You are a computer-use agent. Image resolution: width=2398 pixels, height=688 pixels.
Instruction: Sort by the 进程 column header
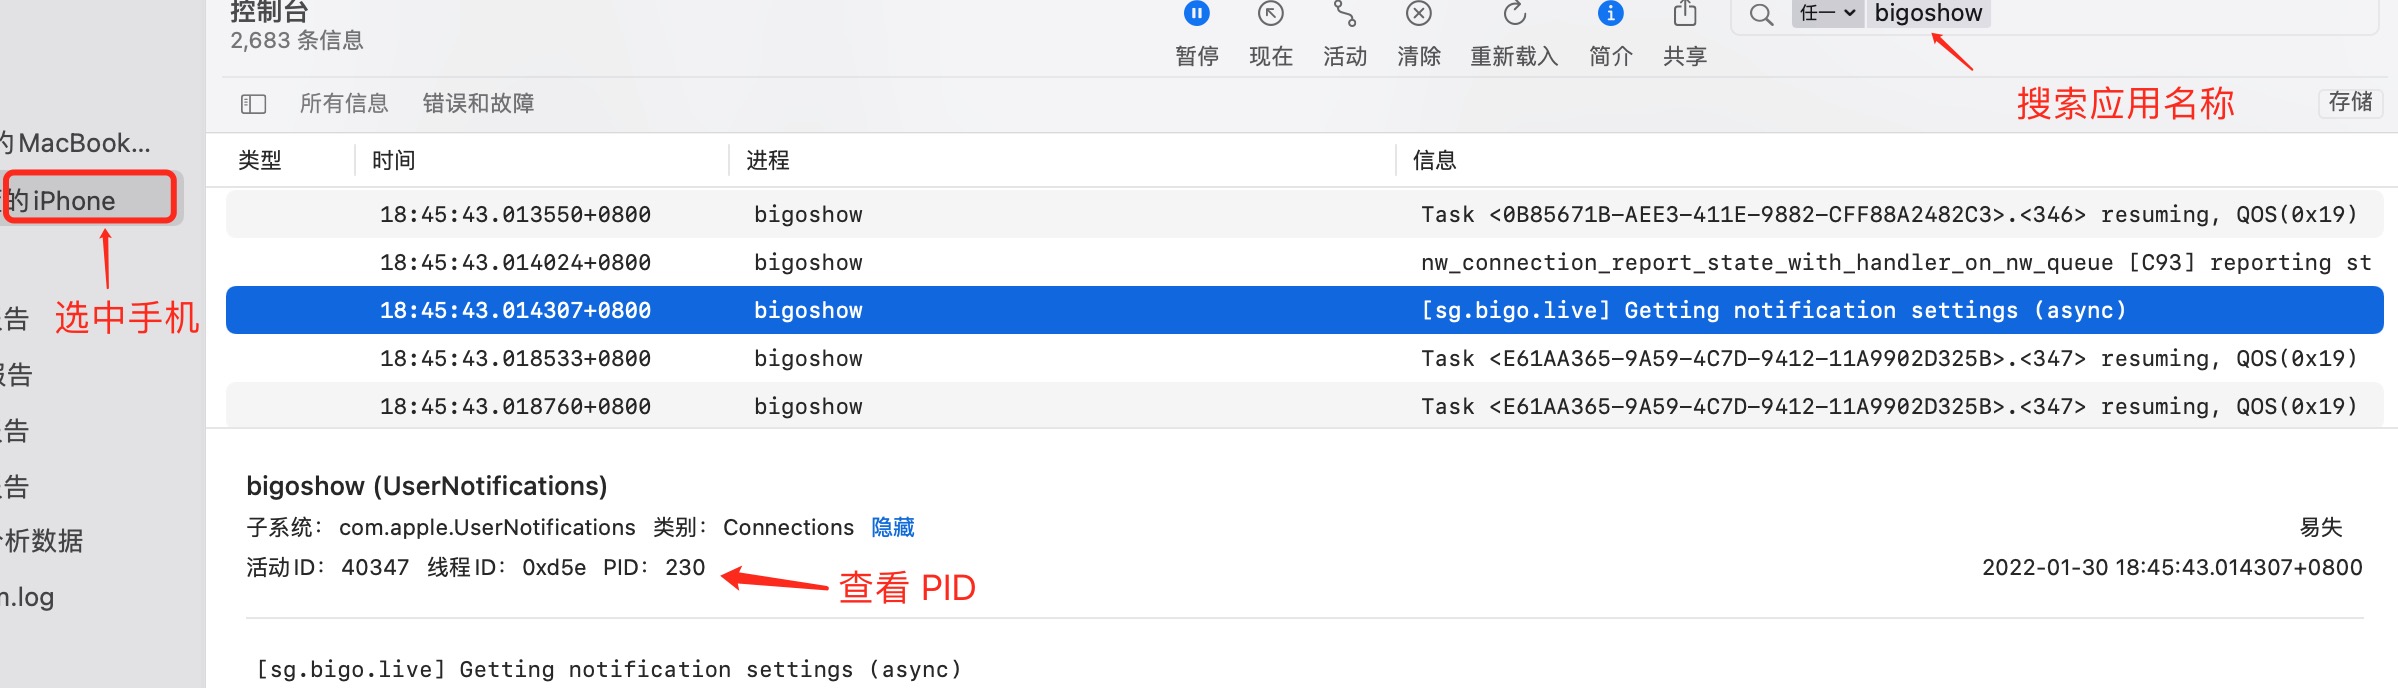point(767,160)
